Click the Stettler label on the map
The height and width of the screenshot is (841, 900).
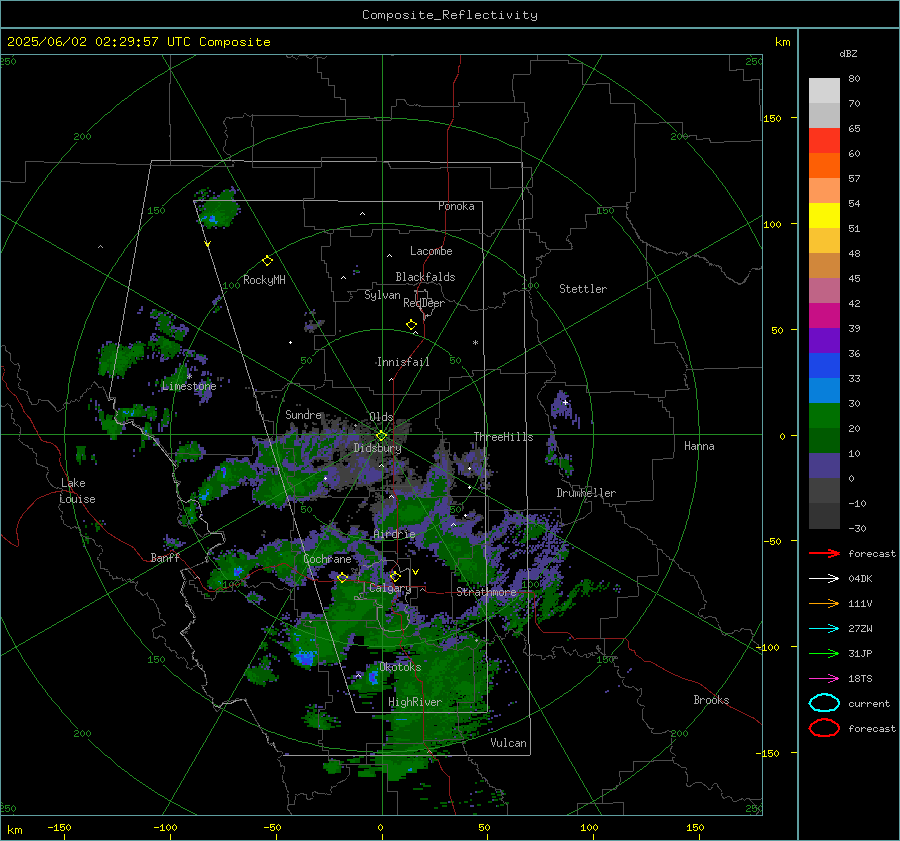click(x=583, y=289)
